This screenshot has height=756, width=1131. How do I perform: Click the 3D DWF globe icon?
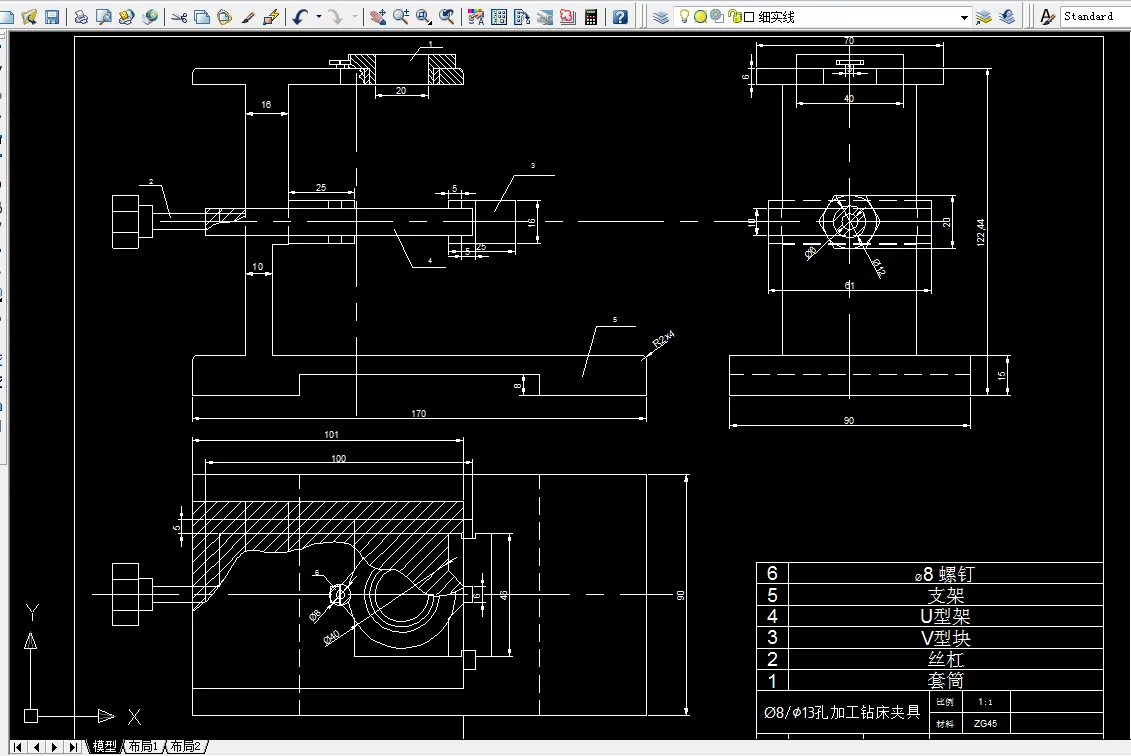click(x=150, y=17)
